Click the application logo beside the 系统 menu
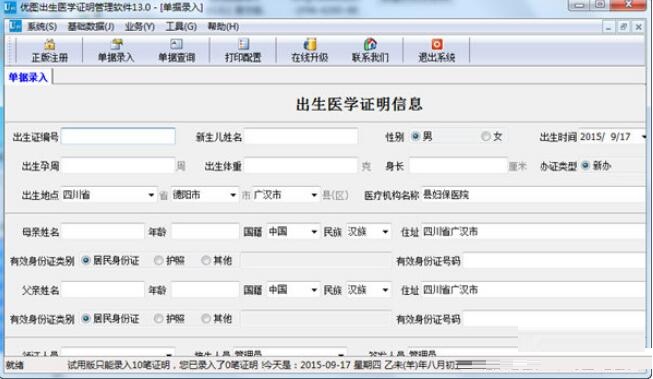This screenshot has height=379, width=653. (x=15, y=26)
